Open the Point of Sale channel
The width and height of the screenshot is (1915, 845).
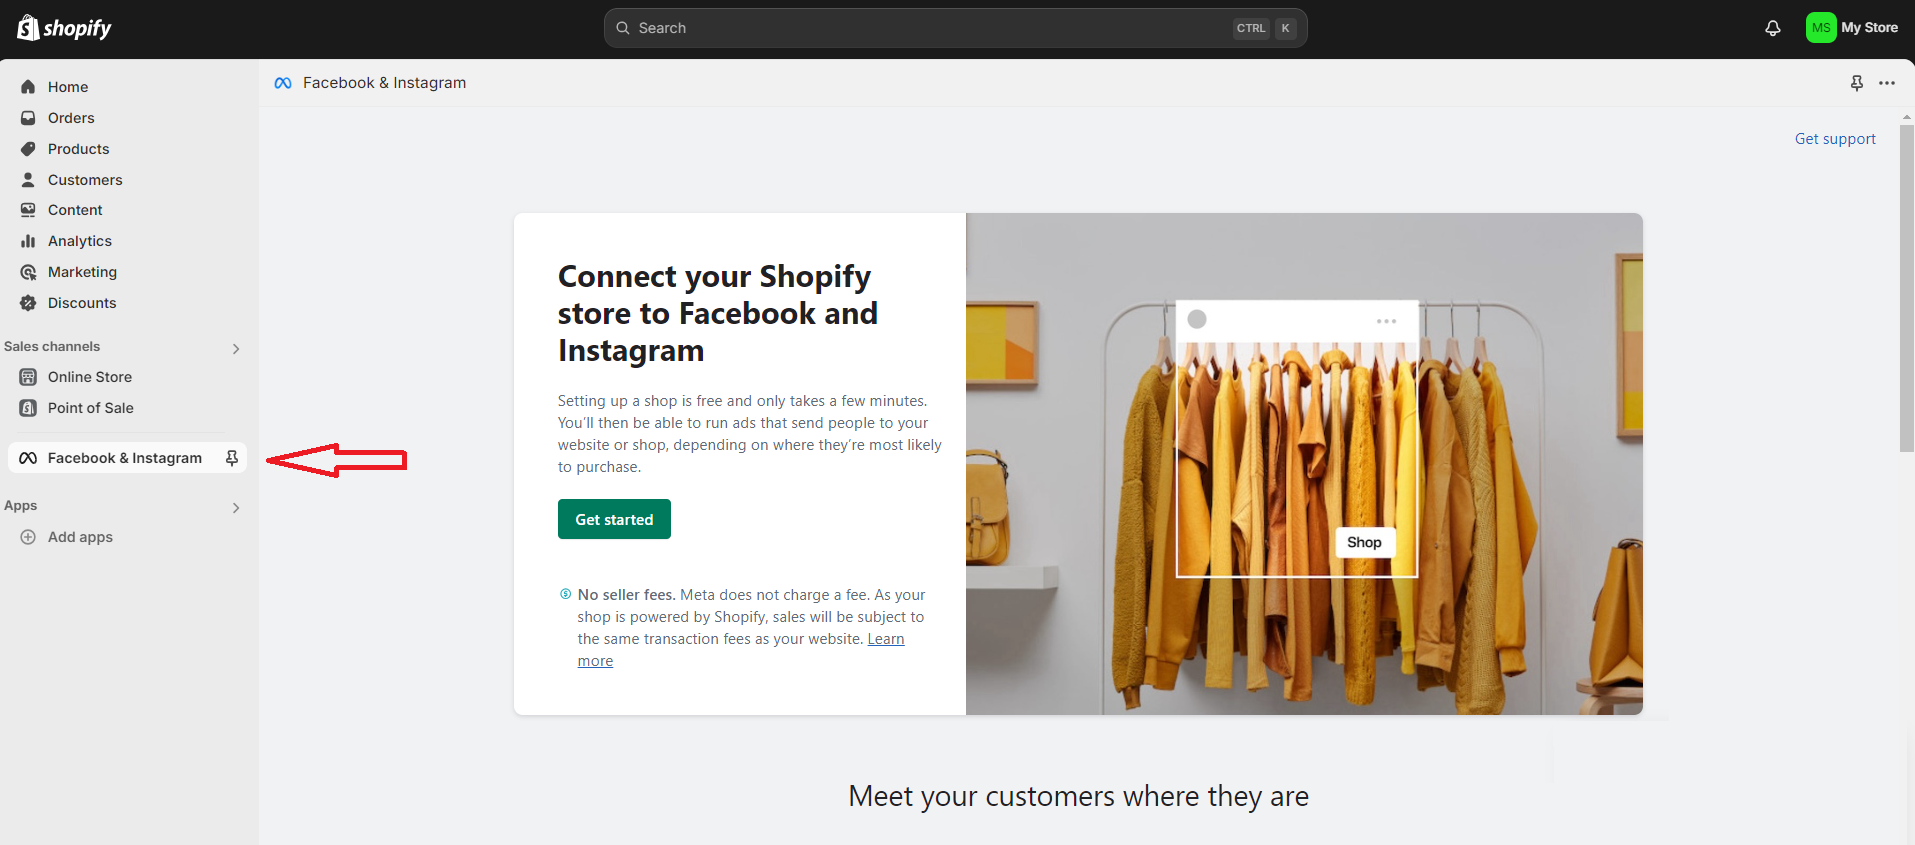[91, 407]
